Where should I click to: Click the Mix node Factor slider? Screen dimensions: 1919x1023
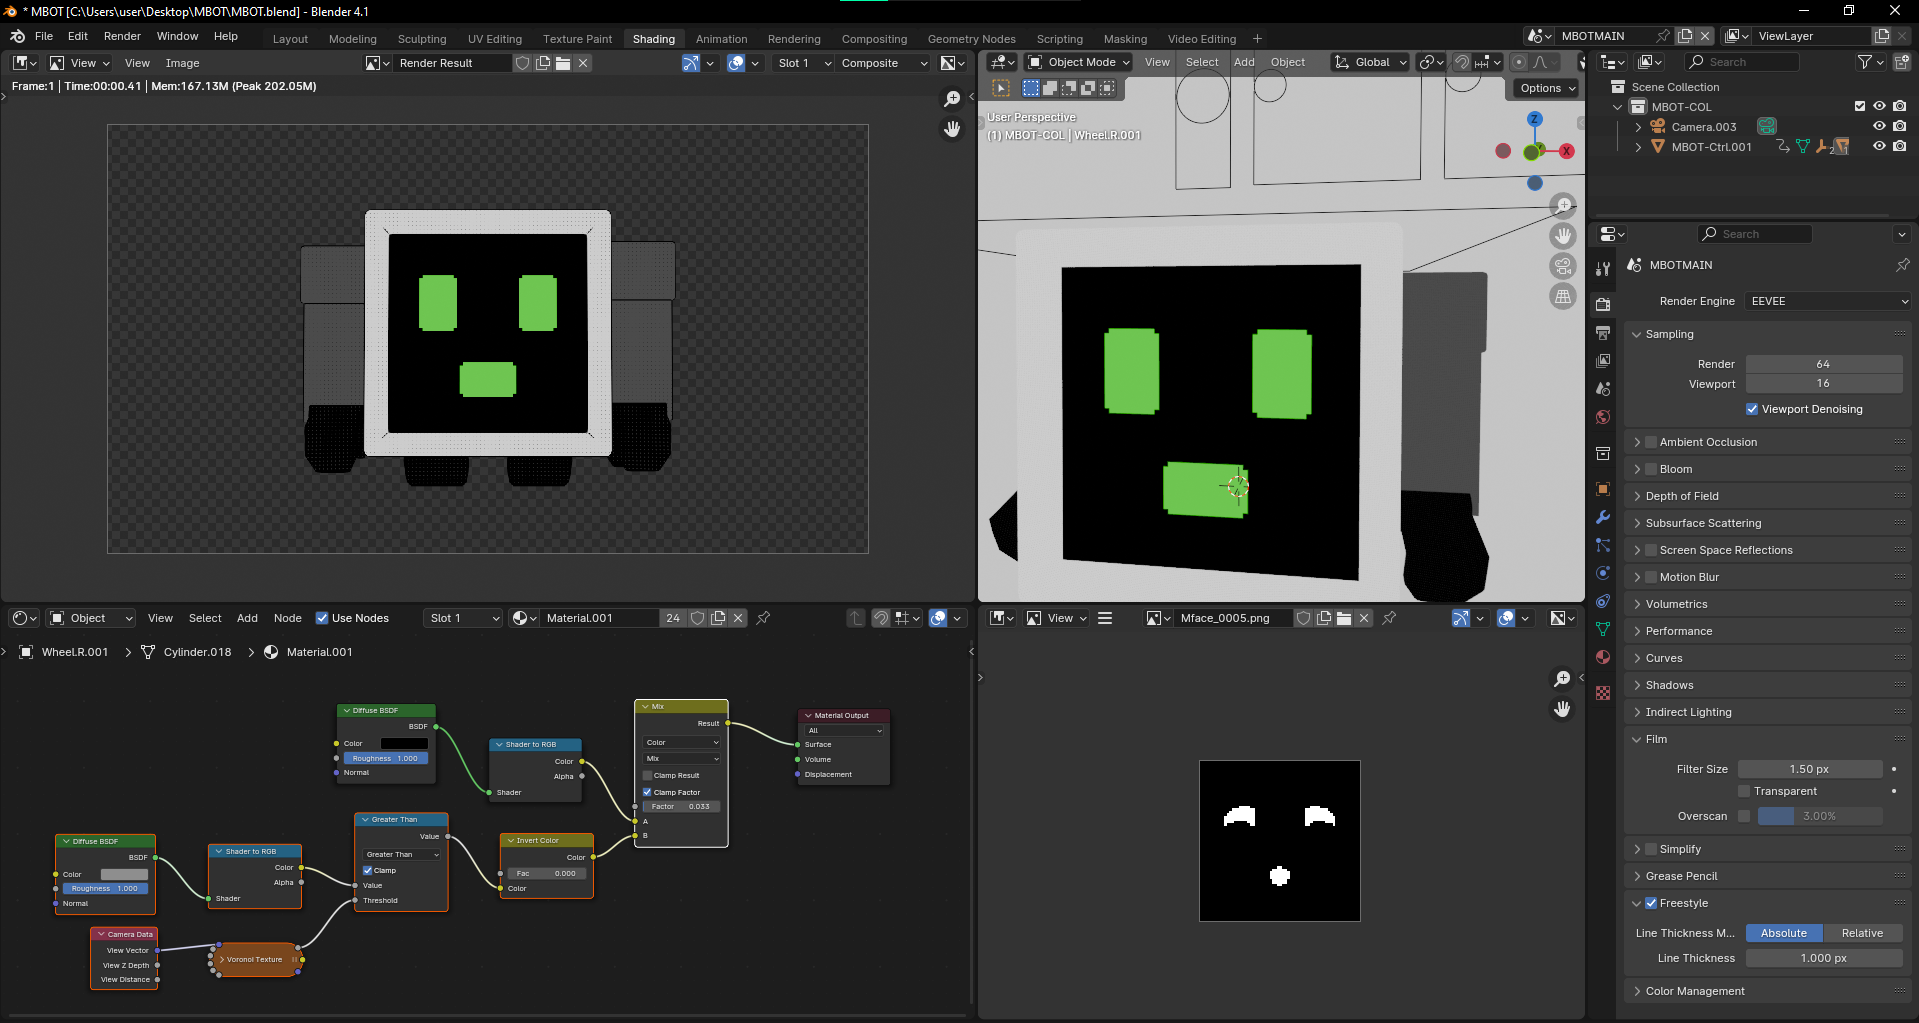(x=681, y=806)
